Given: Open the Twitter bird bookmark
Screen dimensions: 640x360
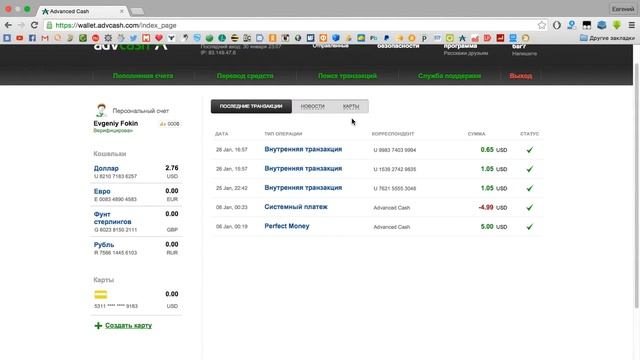Looking at the screenshot, I should 133,38.
